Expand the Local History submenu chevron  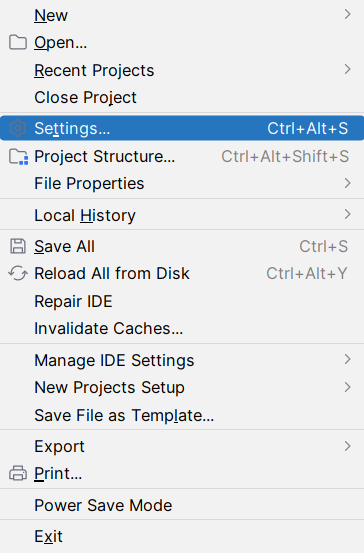coord(347,214)
